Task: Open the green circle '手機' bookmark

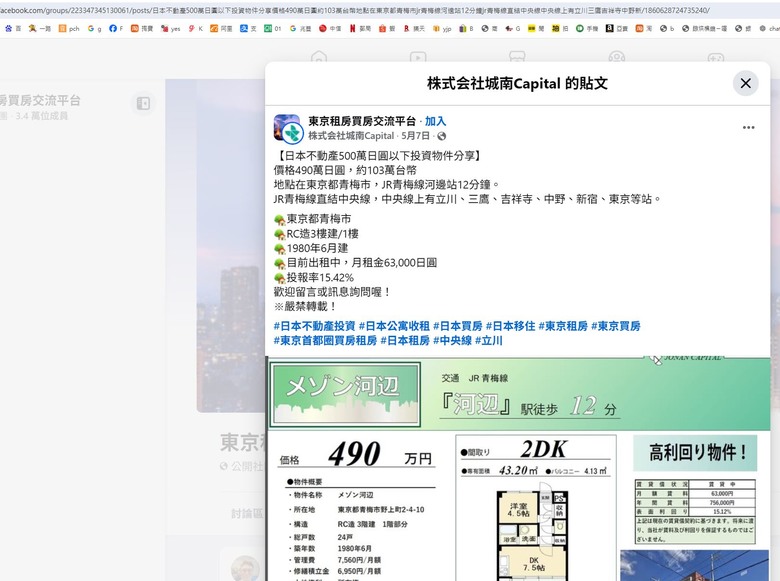Action: [x=587, y=29]
